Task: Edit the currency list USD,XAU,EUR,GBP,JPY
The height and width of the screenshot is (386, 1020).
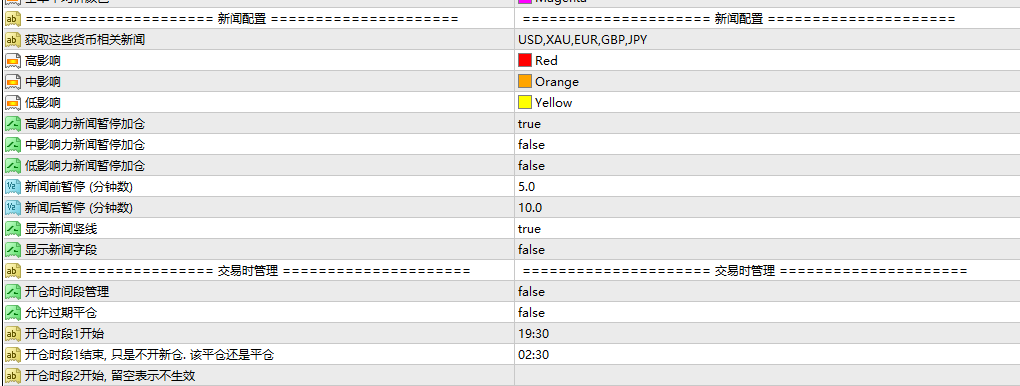Action: 583,40
